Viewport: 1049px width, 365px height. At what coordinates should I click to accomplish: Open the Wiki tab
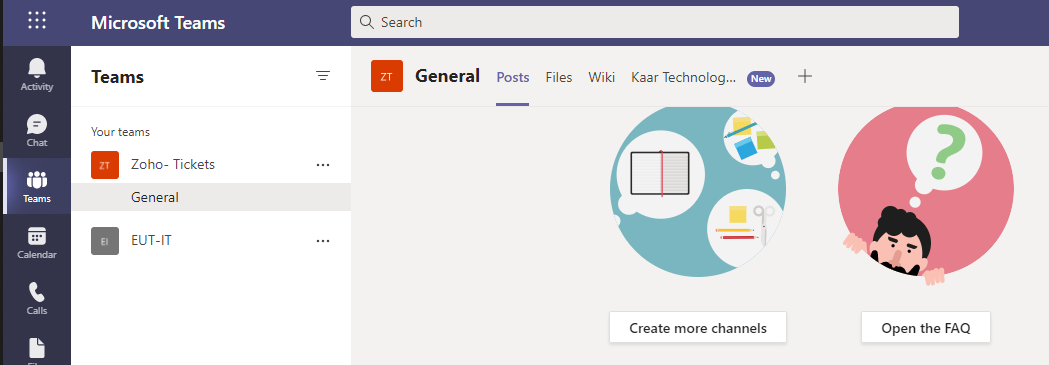[x=601, y=78]
